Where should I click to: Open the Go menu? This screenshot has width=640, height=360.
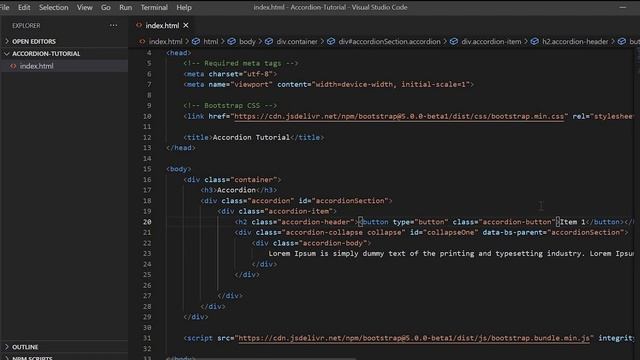pos(106,7)
